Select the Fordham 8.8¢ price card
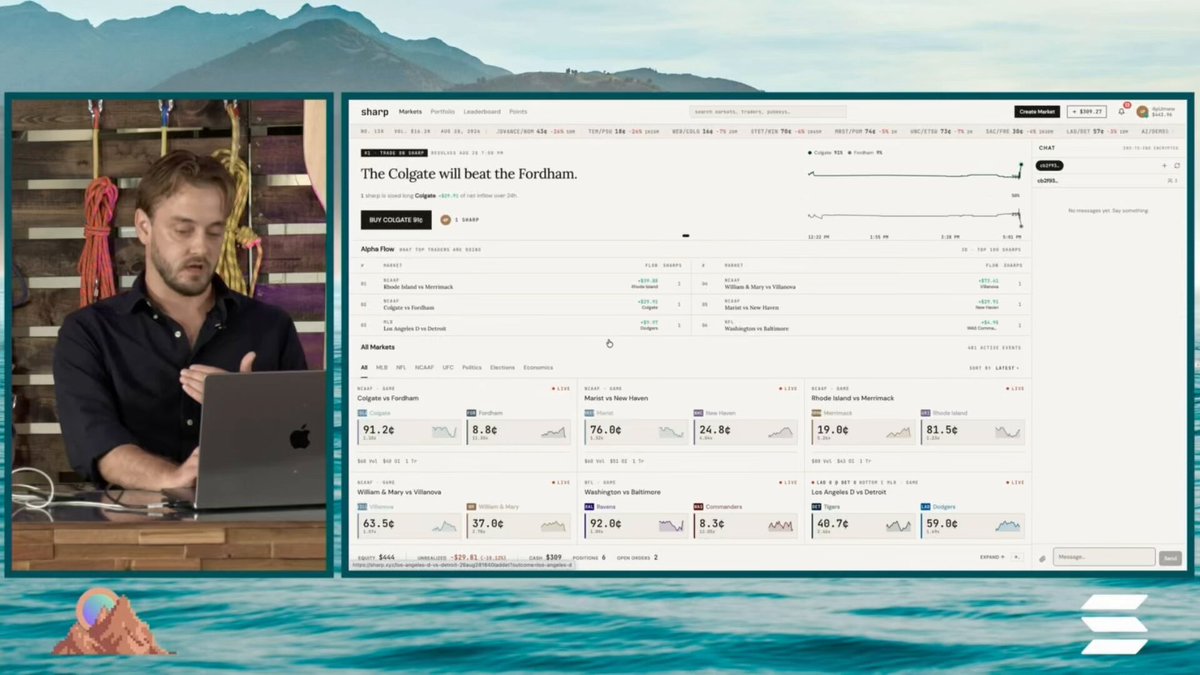The width and height of the screenshot is (1200, 675). click(x=518, y=432)
